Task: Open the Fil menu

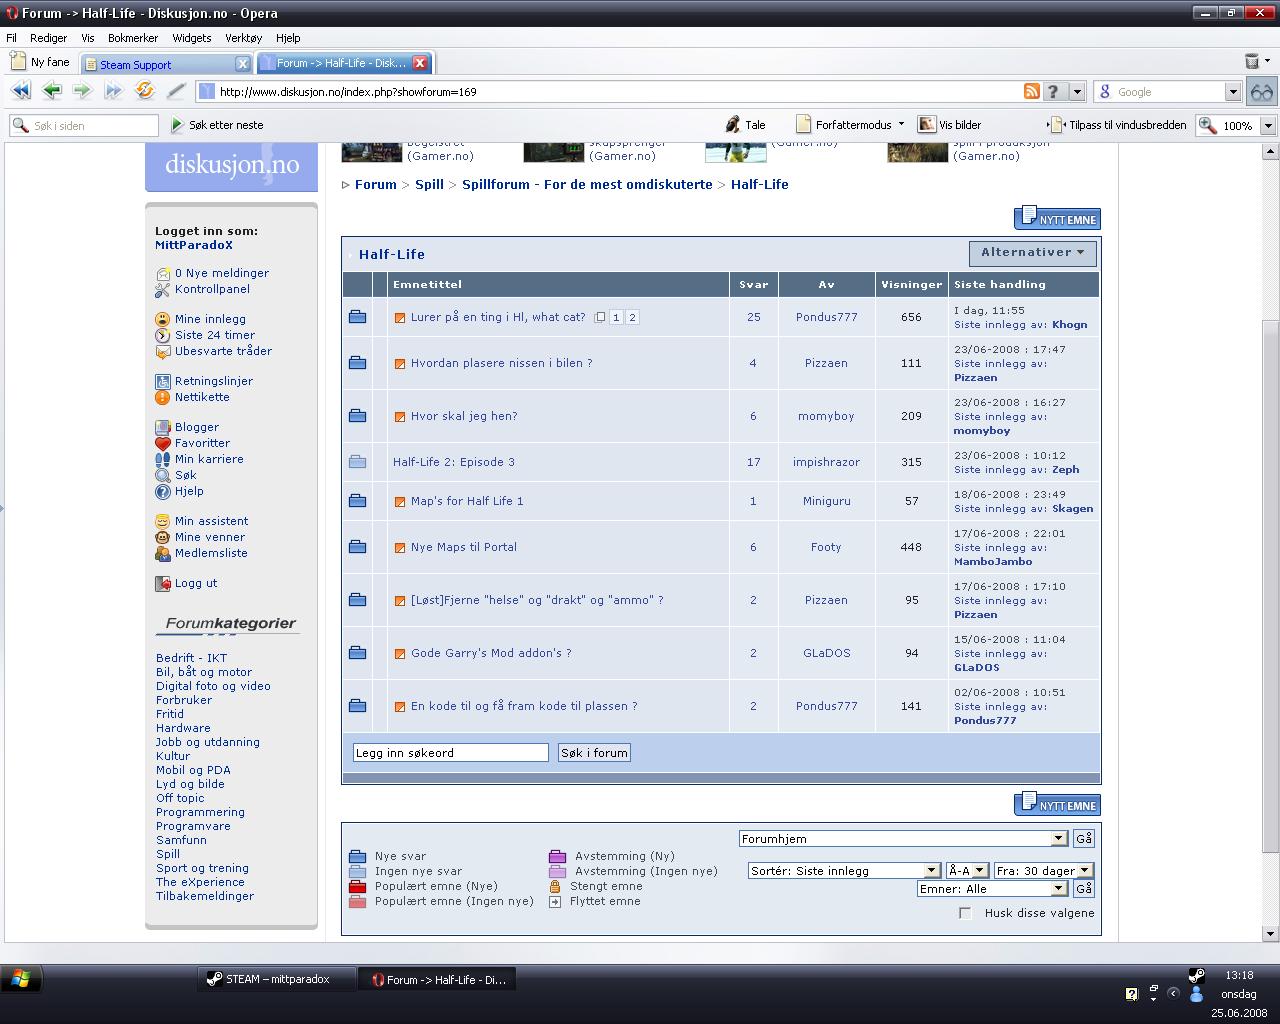Action: point(11,38)
